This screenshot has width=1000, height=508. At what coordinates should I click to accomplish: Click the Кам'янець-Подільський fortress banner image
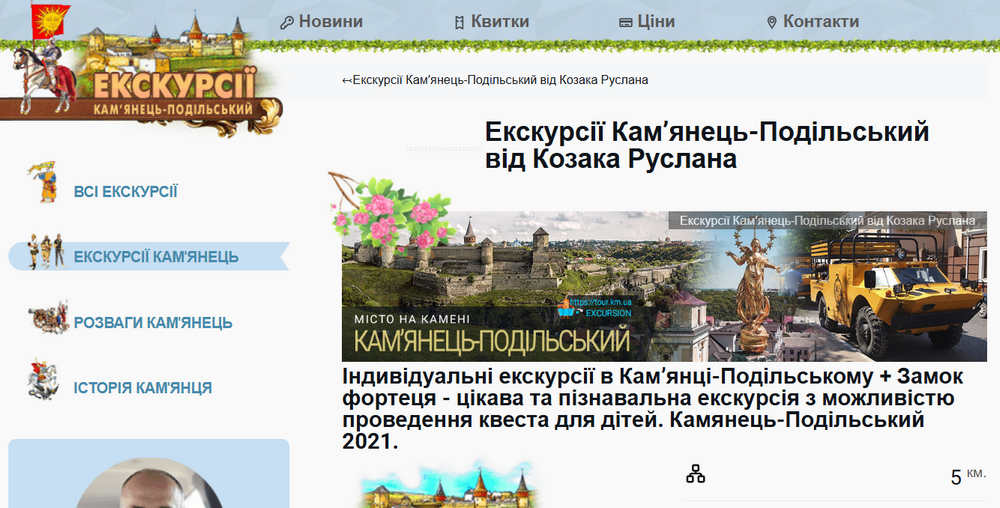[x=665, y=287]
